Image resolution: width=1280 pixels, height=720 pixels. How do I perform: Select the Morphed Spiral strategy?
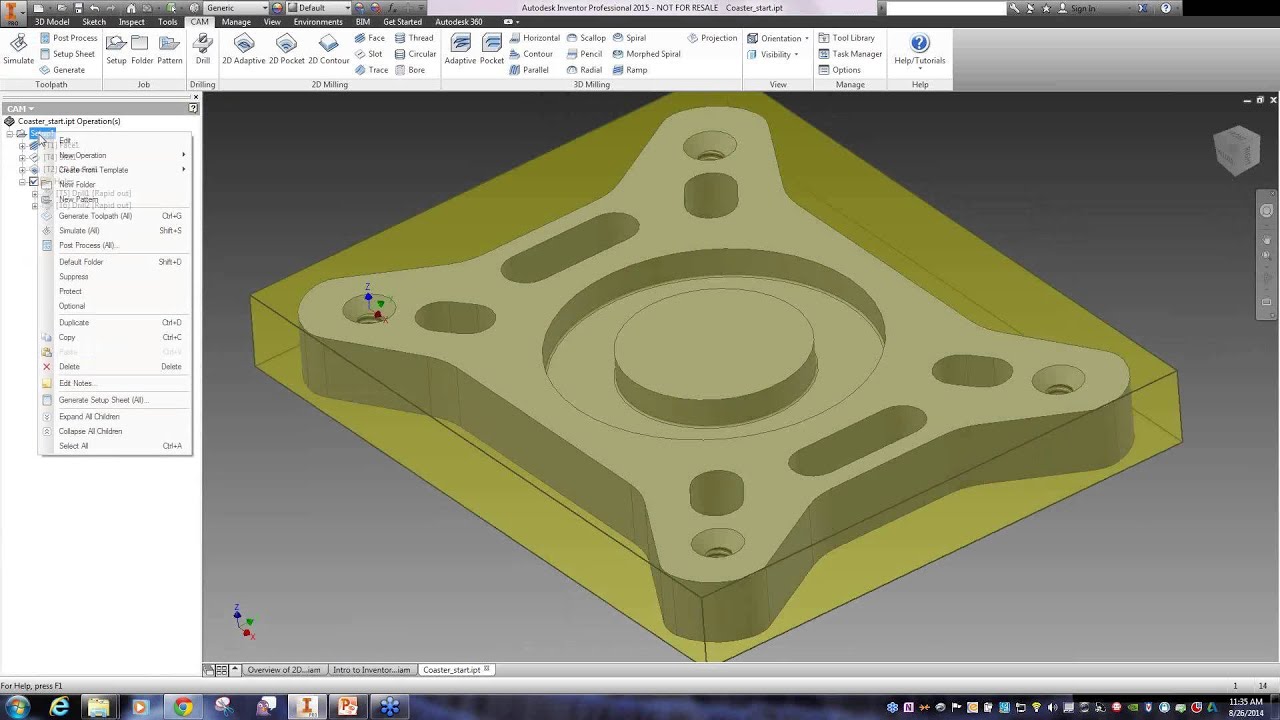[x=647, y=54]
